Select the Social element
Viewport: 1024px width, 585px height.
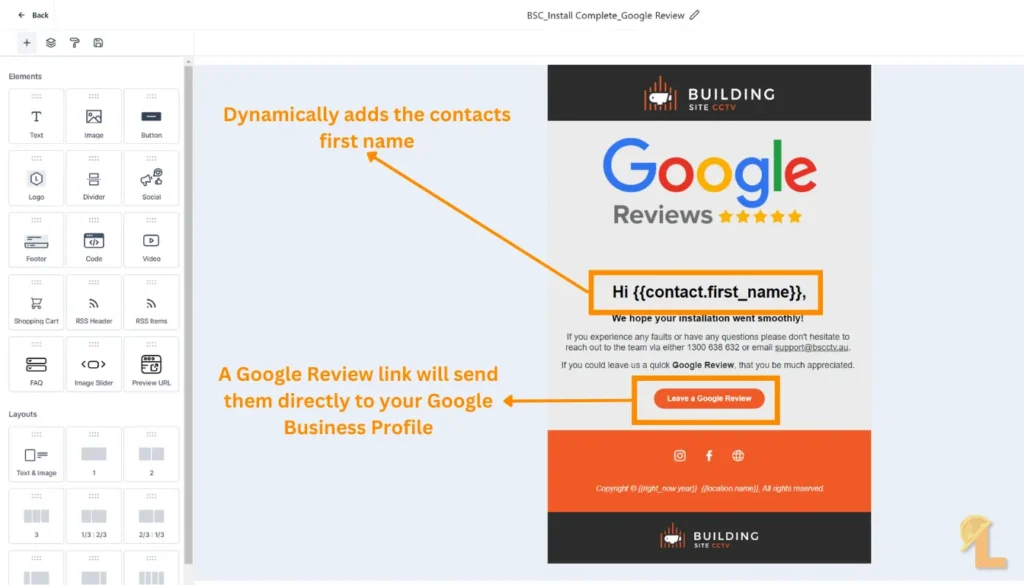click(x=152, y=178)
